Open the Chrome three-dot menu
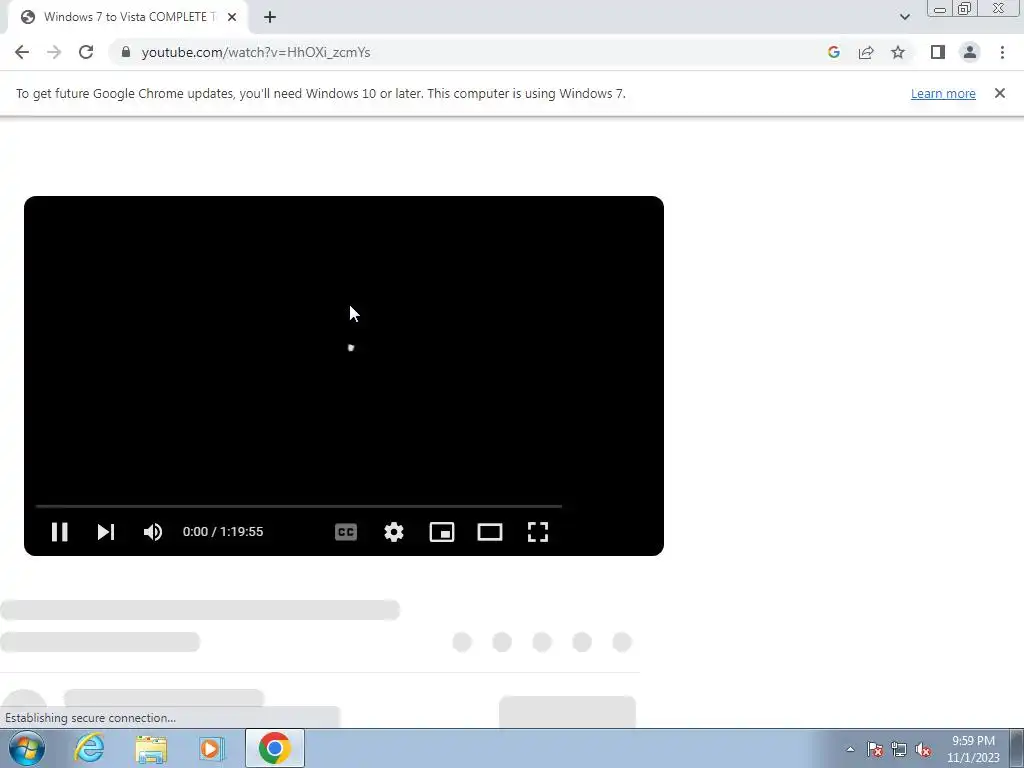Screen dimensions: 1024x768 [1002, 52]
